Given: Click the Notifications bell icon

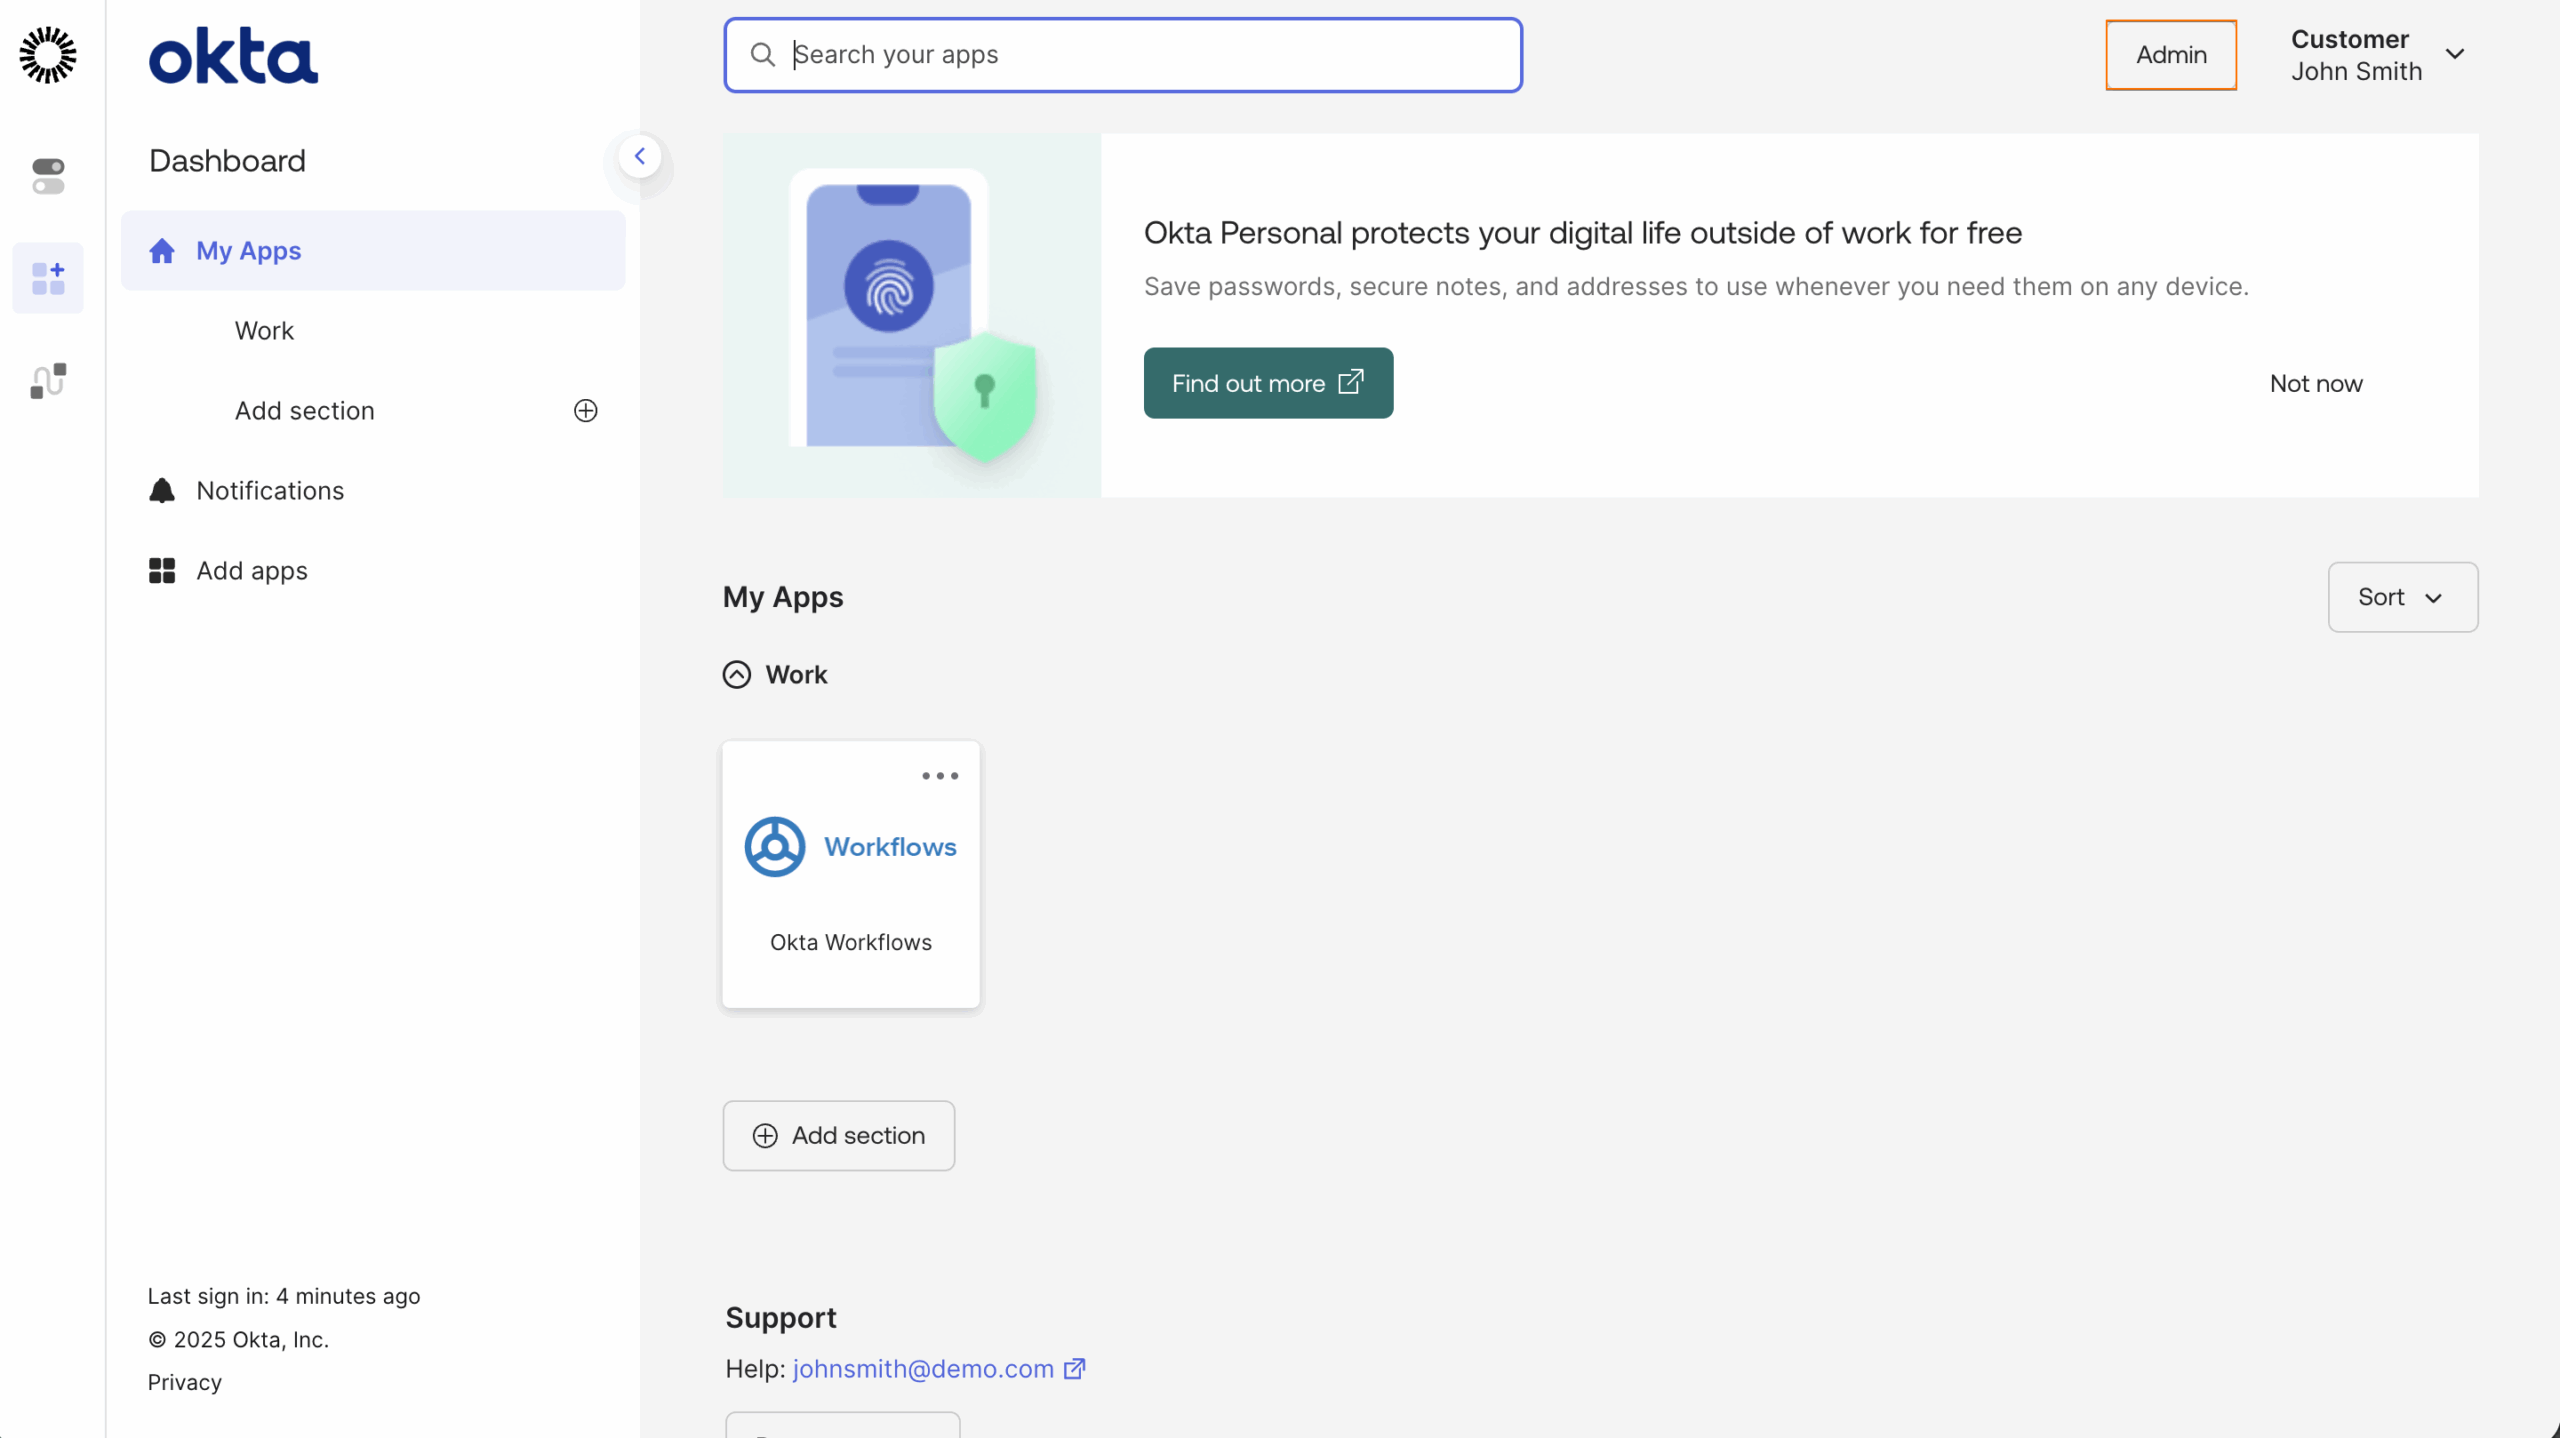Looking at the screenshot, I should tap(162, 490).
